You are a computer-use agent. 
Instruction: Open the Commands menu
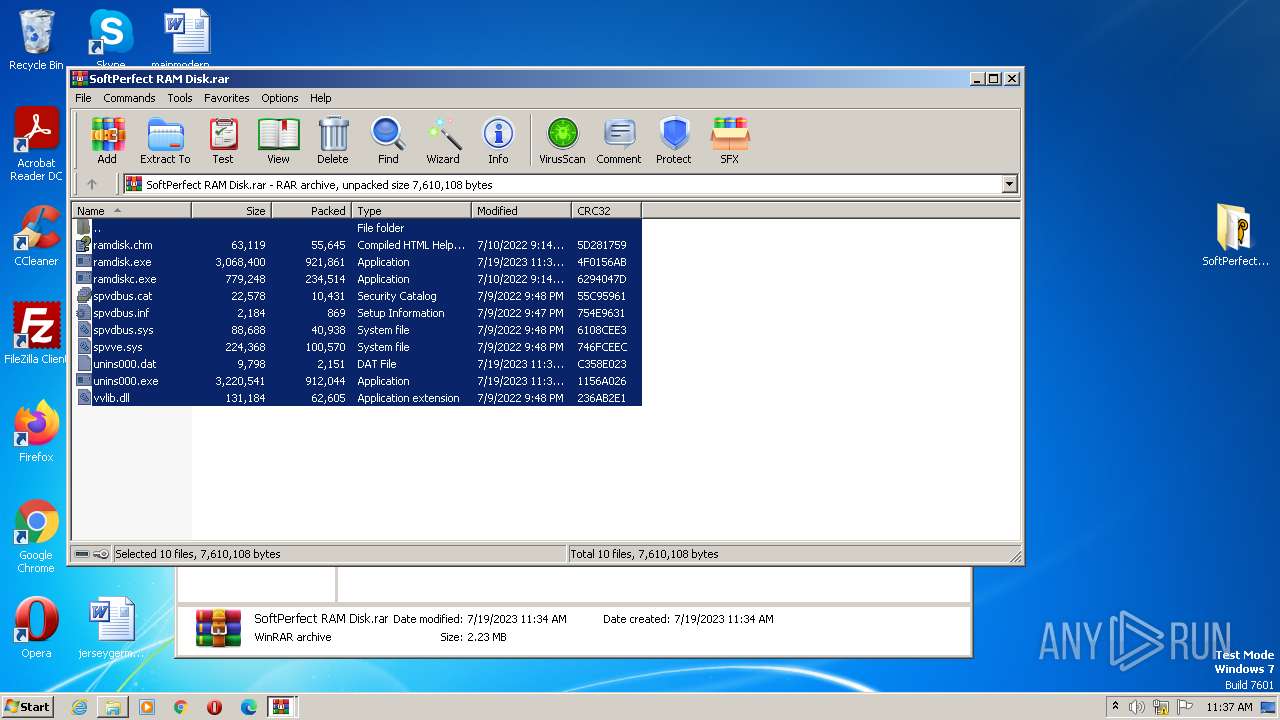tap(129, 98)
